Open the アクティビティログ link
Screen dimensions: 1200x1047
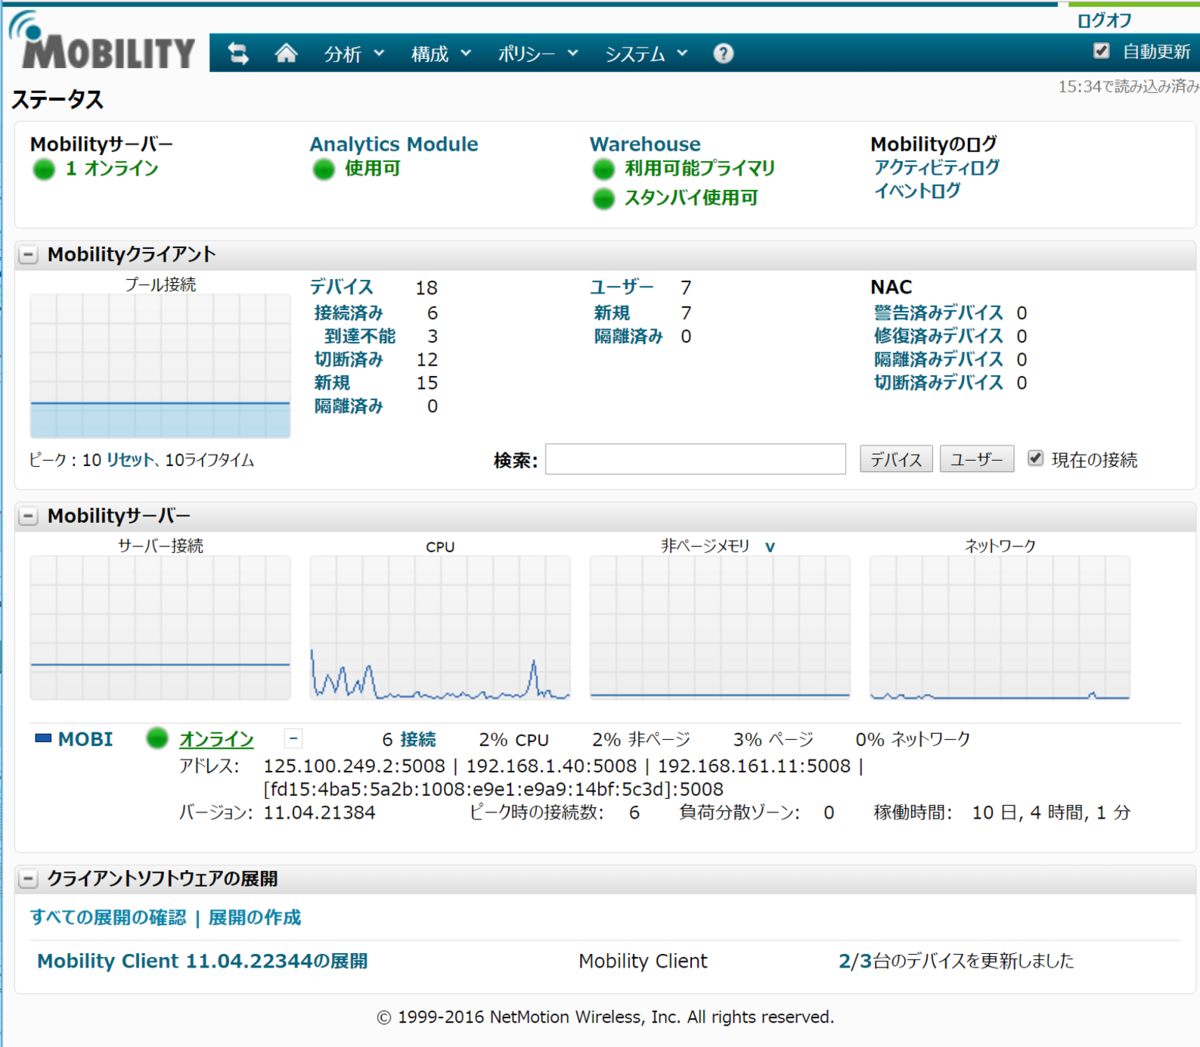tap(937, 168)
